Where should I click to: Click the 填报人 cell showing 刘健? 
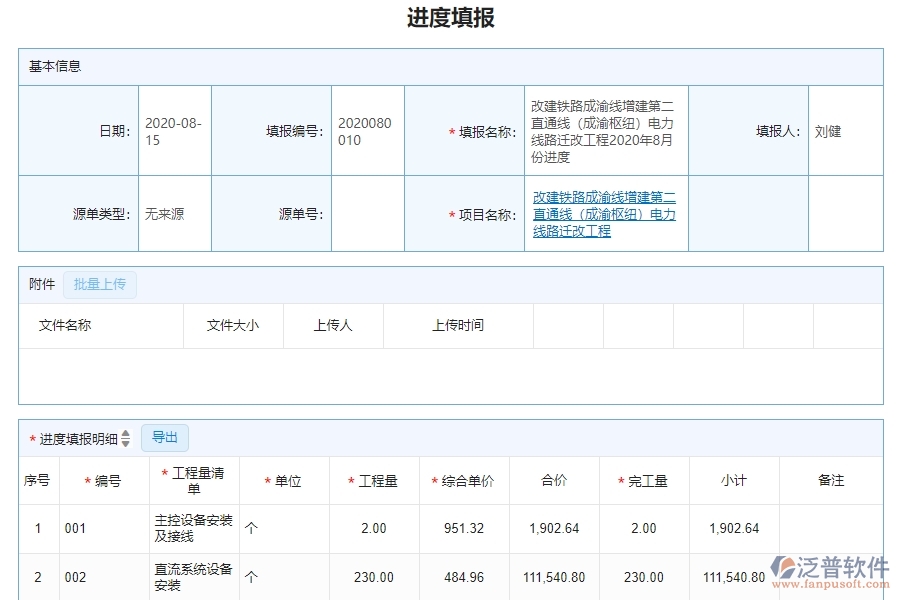tap(846, 131)
